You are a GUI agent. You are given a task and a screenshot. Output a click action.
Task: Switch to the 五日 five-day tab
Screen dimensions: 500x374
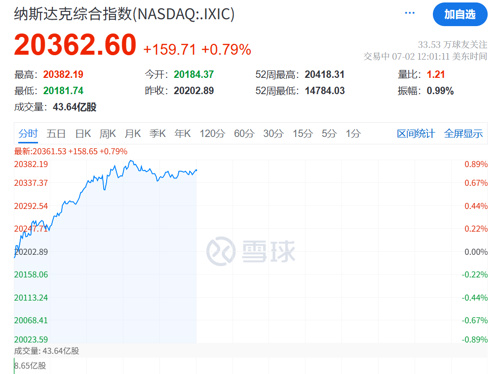tap(56, 134)
